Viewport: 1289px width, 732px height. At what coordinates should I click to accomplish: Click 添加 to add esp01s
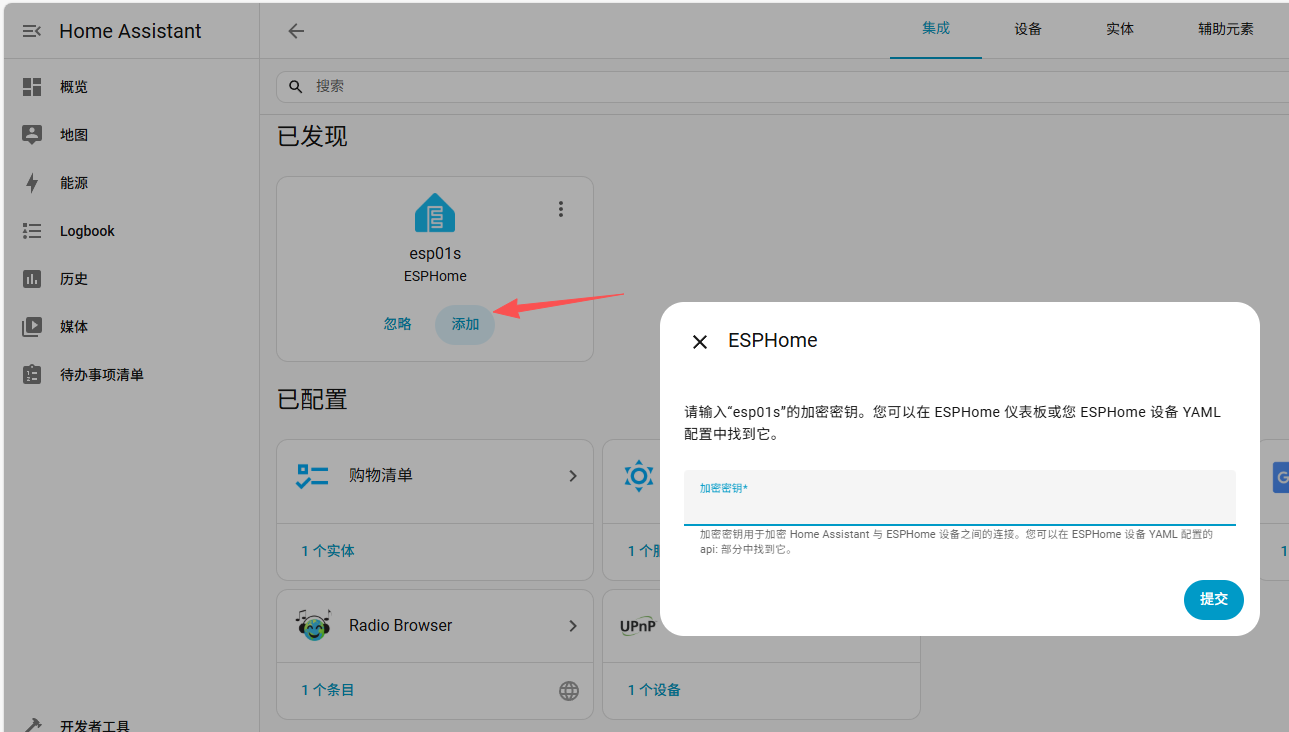[465, 324]
